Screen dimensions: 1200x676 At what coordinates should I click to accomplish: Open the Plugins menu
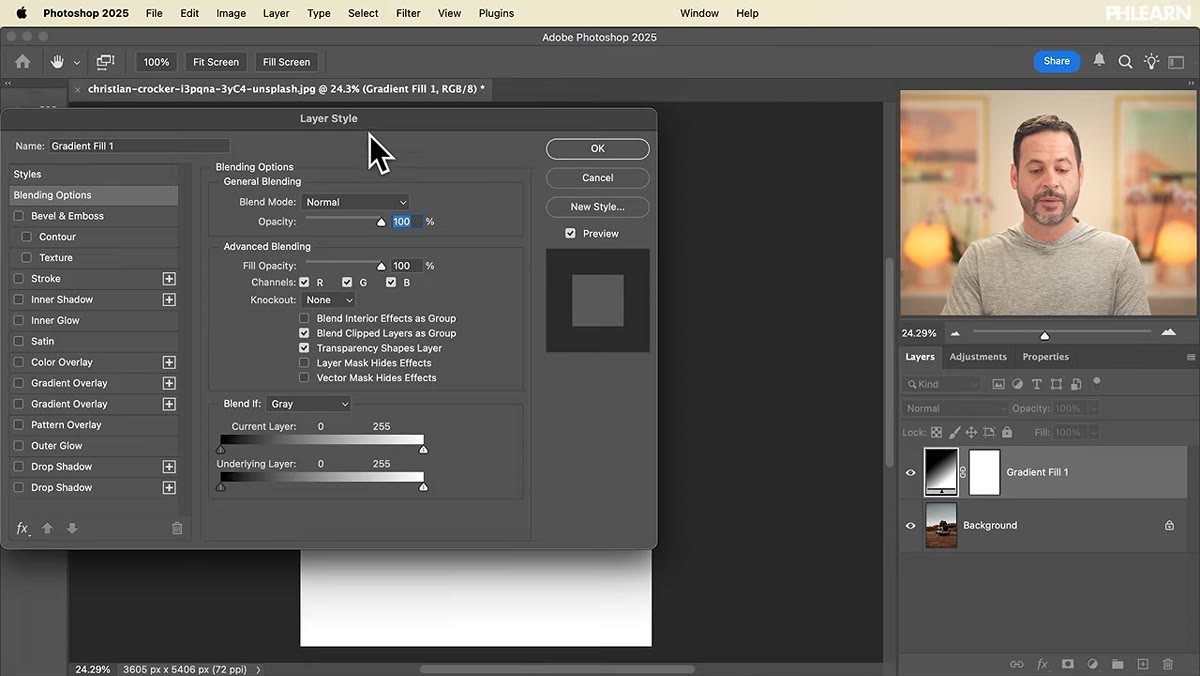point(496,13)
